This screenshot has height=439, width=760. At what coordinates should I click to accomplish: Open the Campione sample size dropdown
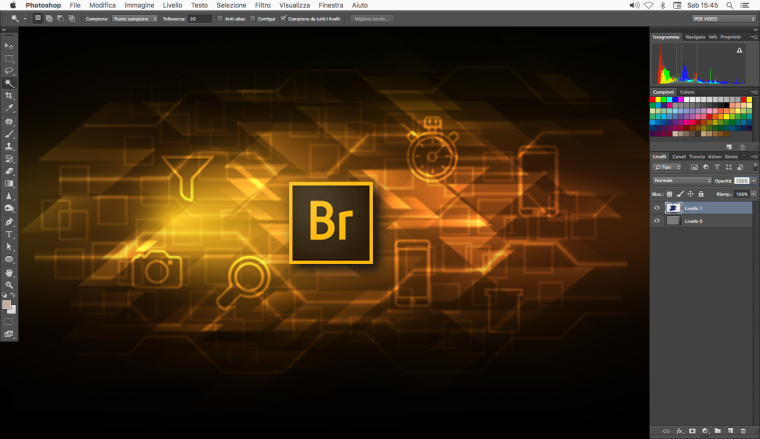pos(135,18)
